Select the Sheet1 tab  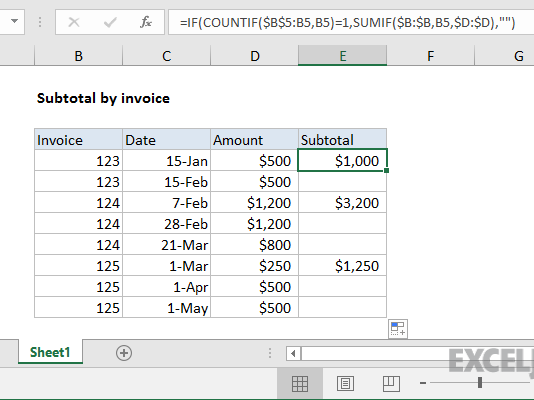tap(50, 352)
